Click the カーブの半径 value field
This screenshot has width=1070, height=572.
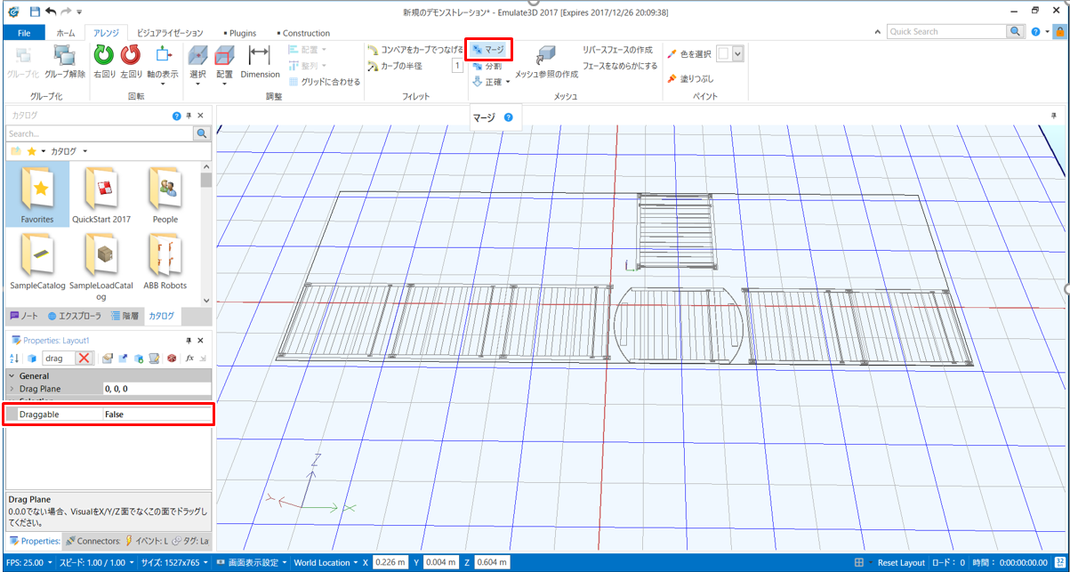tap(457, 66)
